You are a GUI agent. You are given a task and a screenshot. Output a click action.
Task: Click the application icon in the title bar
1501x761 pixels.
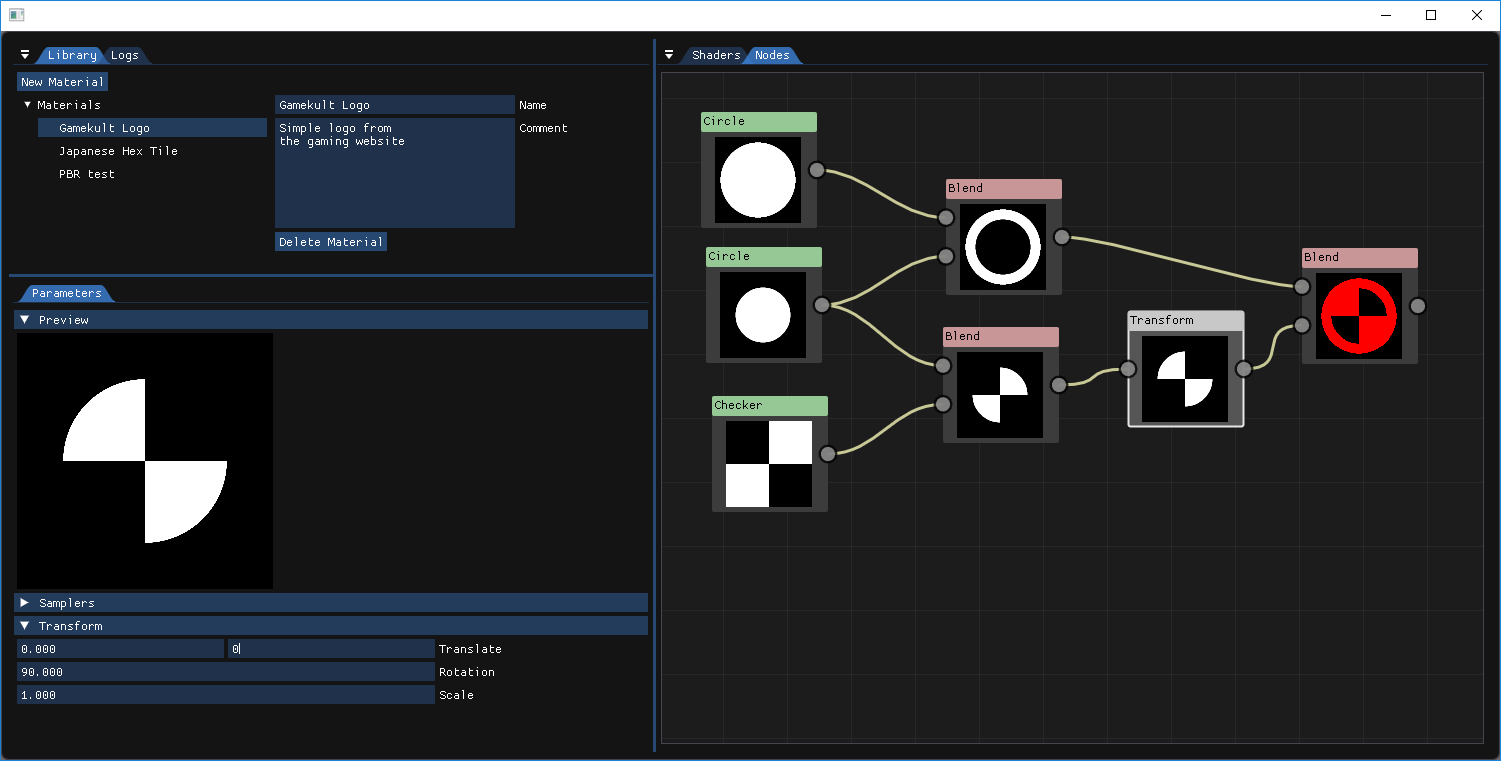tap(16, 15)
